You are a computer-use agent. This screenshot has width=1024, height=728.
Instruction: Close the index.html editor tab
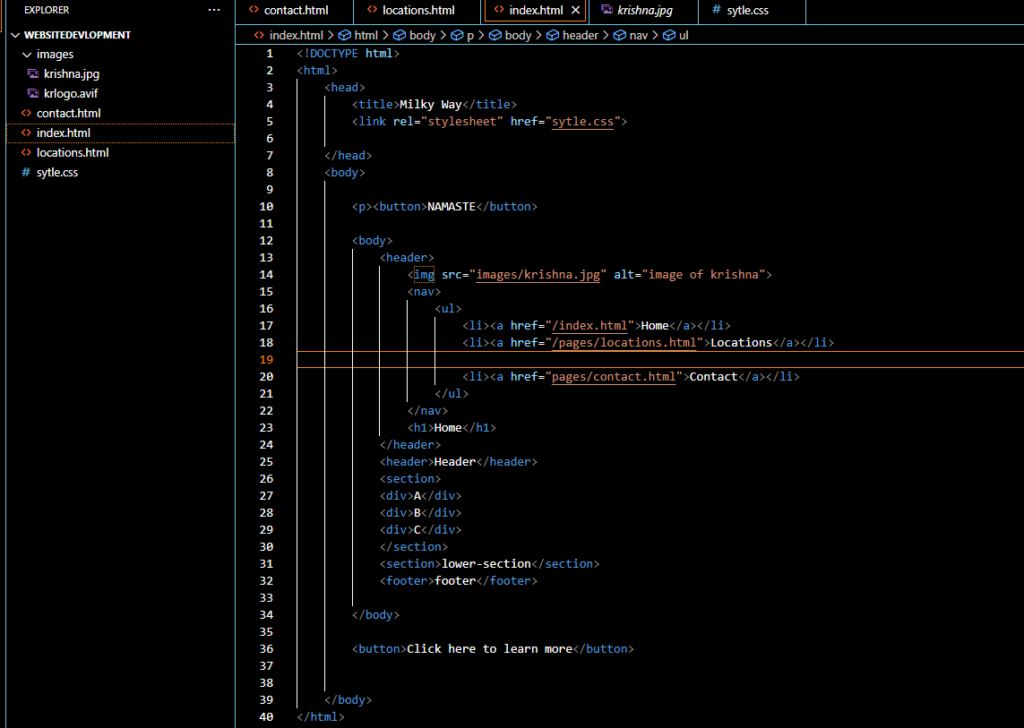[575, 11]
